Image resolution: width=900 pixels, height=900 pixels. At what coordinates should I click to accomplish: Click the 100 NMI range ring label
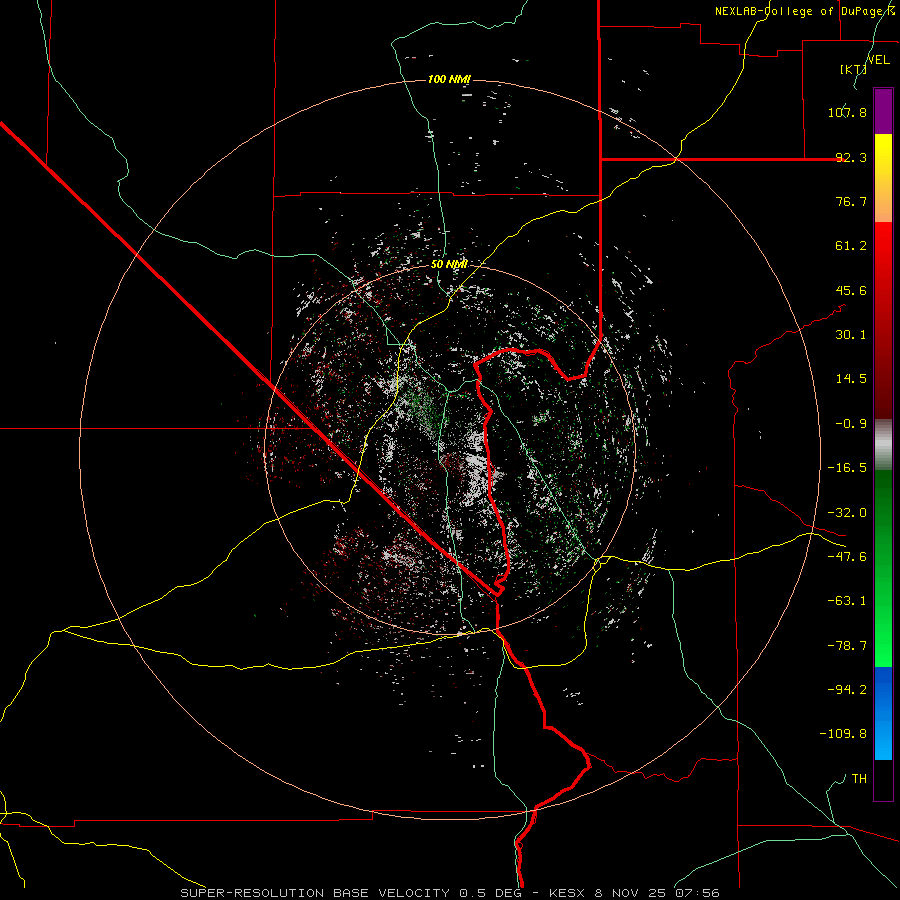449,79
